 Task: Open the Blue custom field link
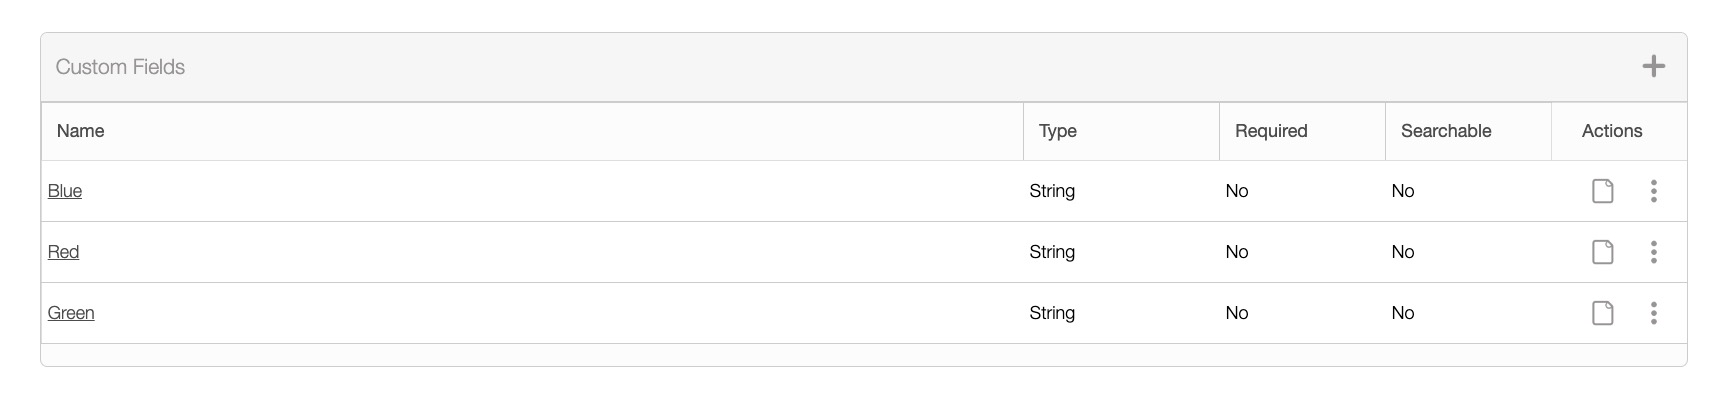(65, 191)
